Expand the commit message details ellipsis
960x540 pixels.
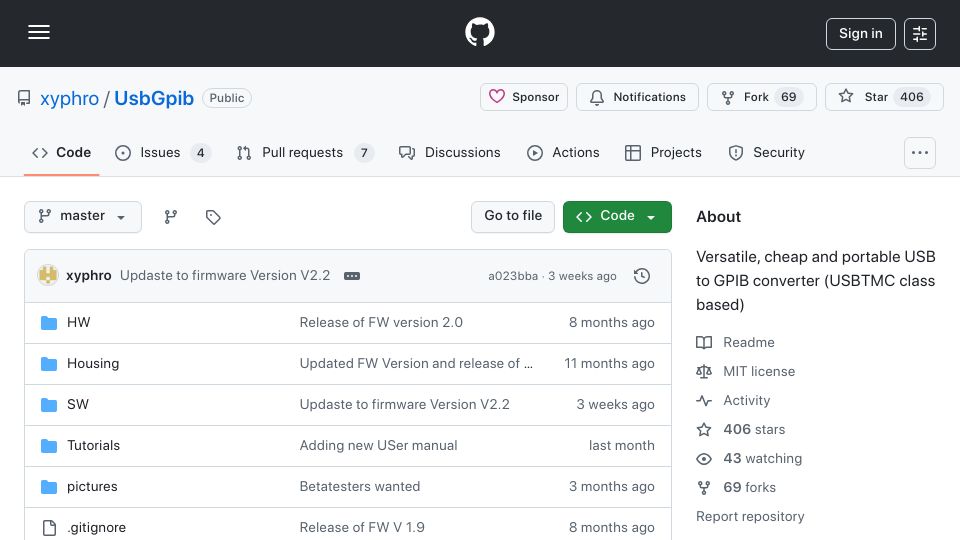pyautogui.click(x=352, y=276)
